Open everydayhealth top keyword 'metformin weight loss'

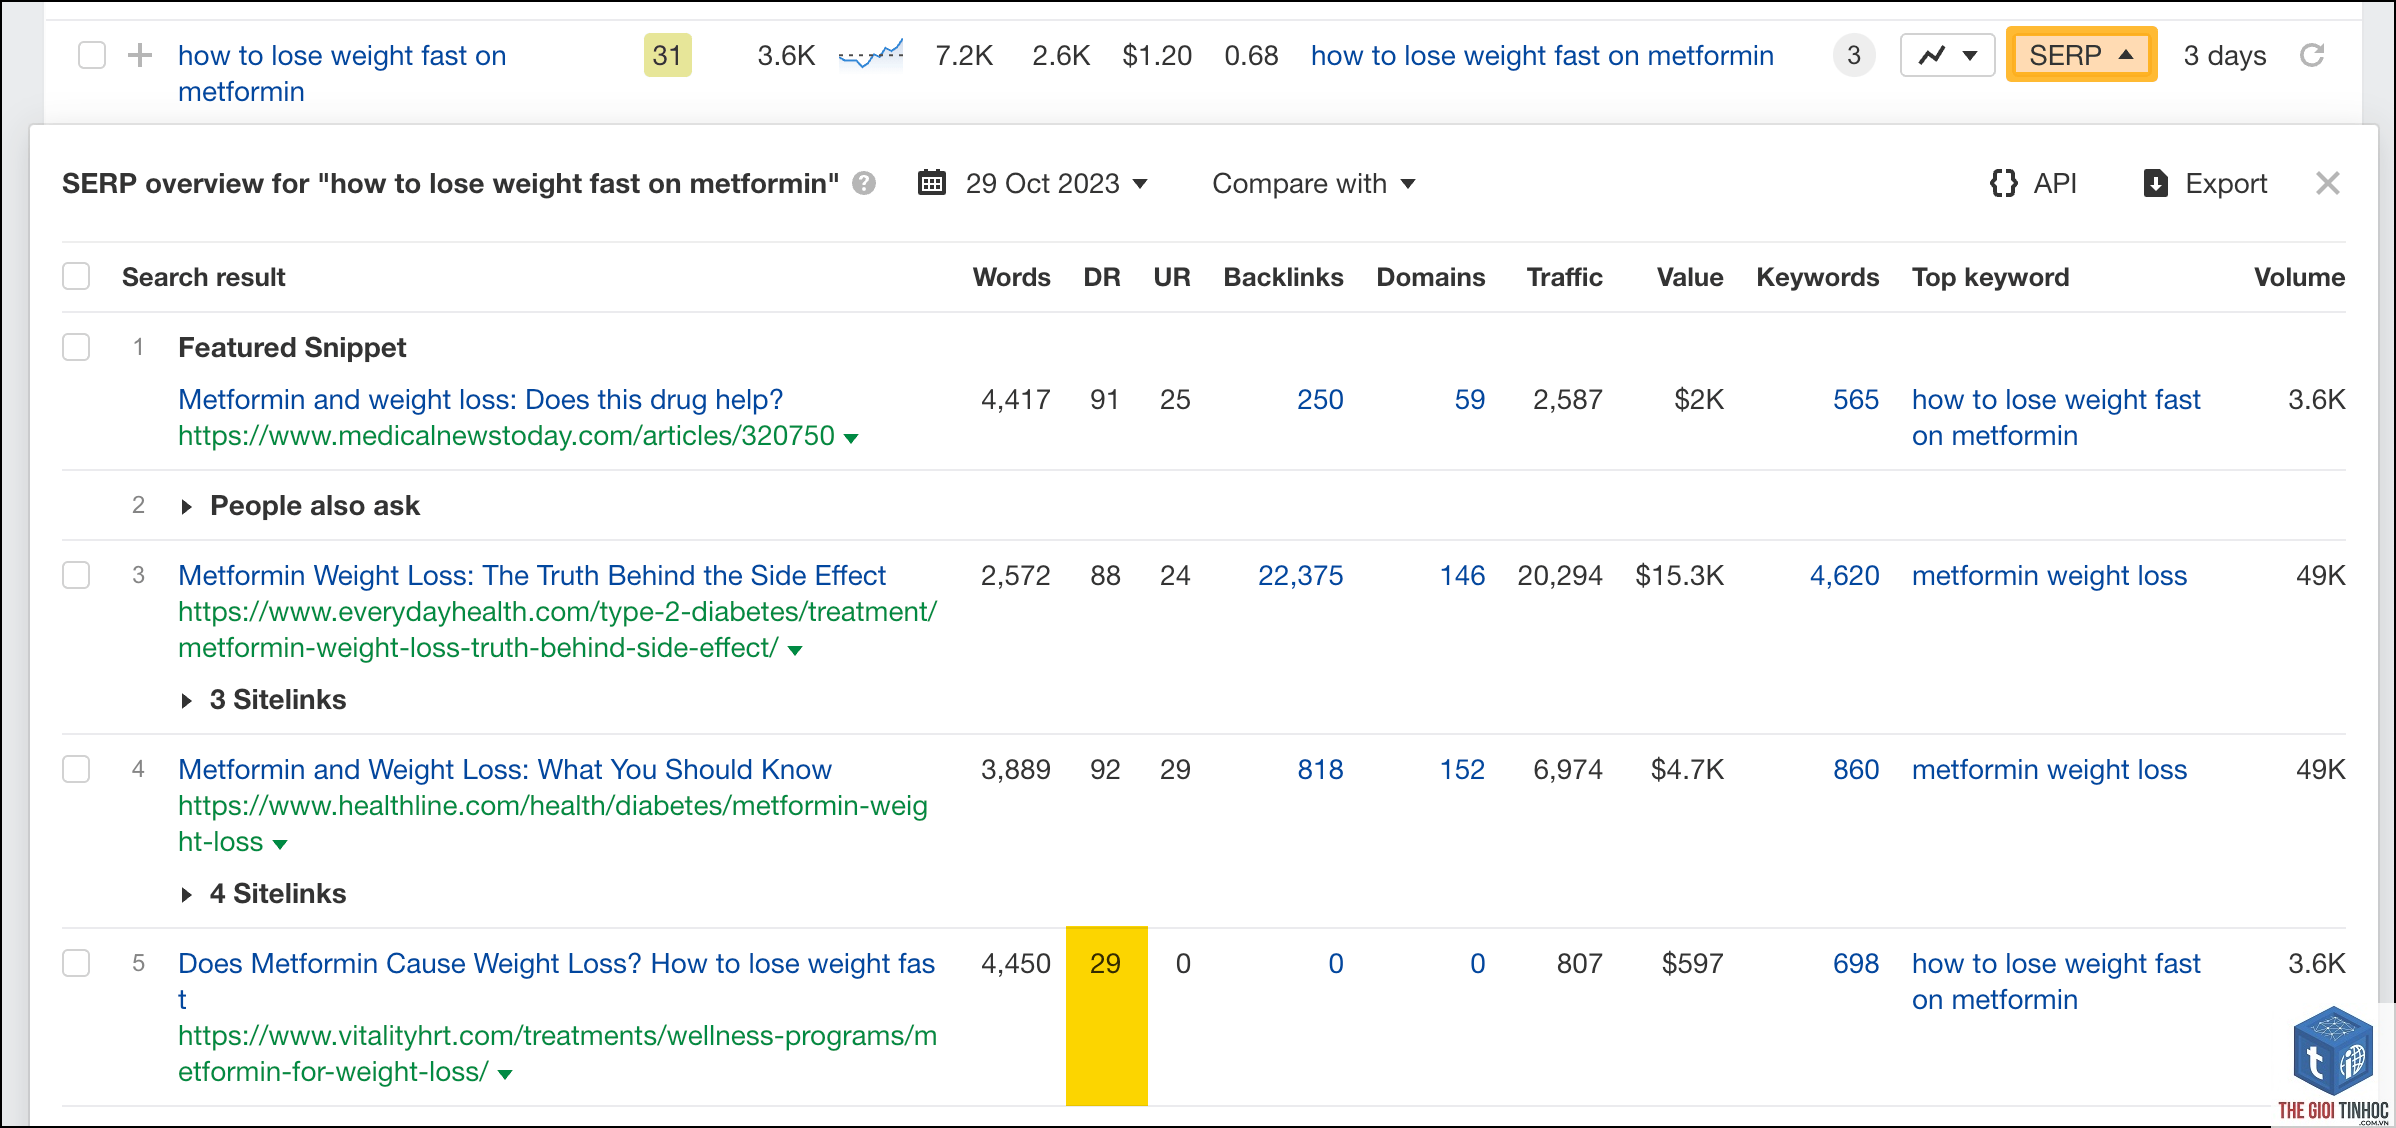[2049, 575]
